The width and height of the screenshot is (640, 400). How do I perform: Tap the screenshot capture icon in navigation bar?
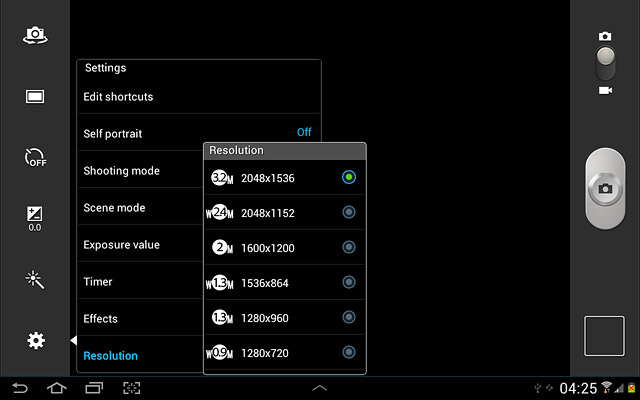coord(131,388)
